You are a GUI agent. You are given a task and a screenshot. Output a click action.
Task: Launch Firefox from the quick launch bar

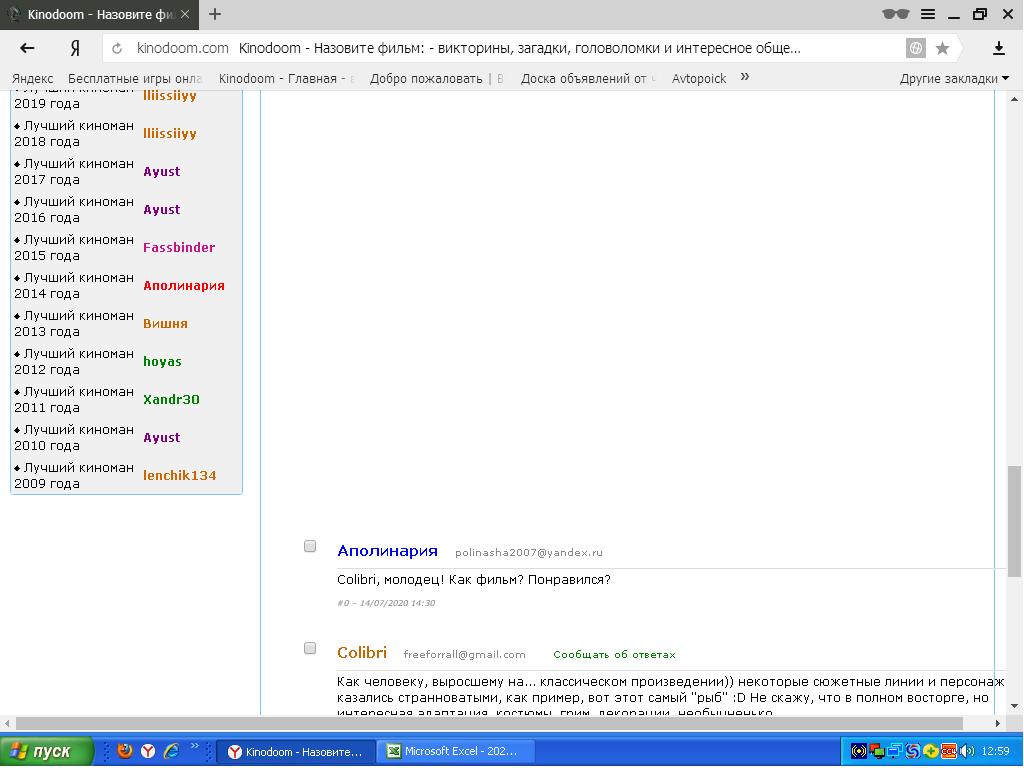point(125,751)
